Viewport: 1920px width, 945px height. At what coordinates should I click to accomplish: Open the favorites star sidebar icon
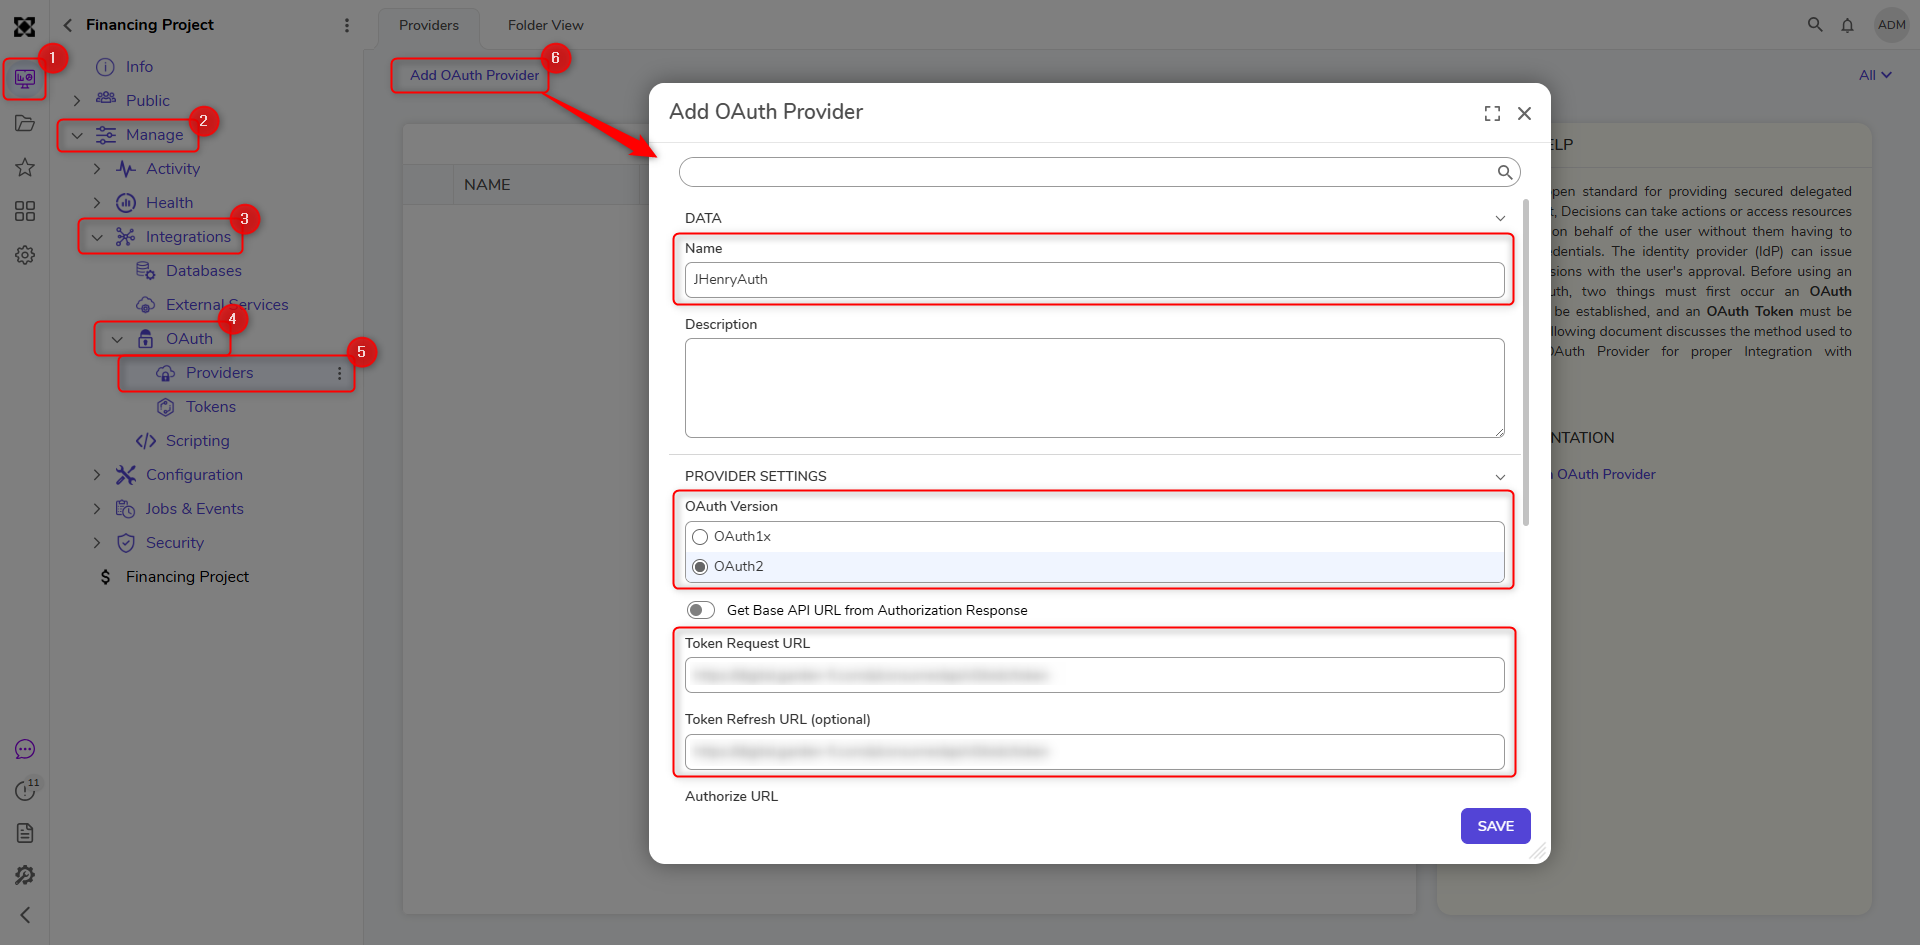[x=25, y=167]
